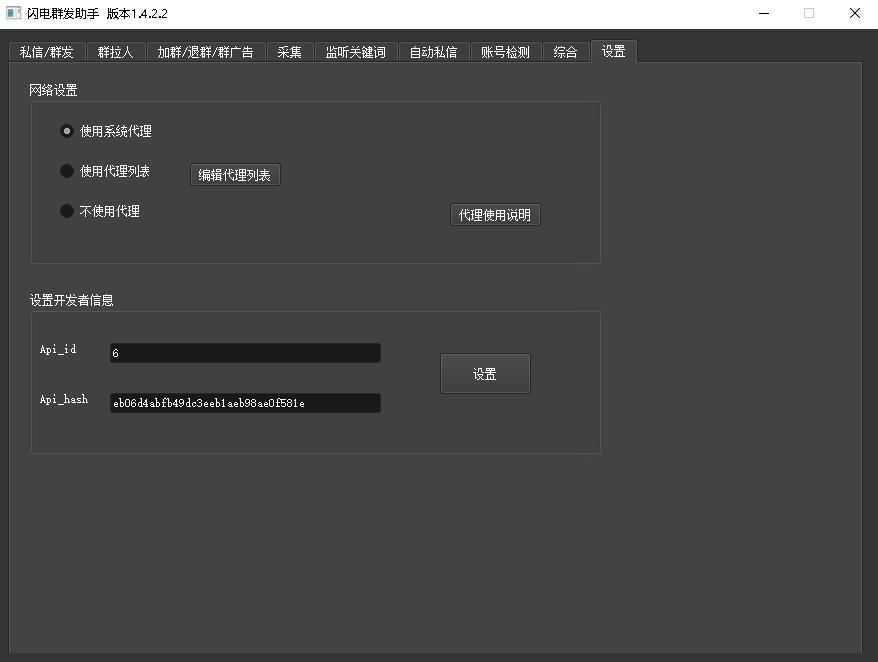Switch to the 群拉人 tab
878x662 pixels.
click(116, 53)
